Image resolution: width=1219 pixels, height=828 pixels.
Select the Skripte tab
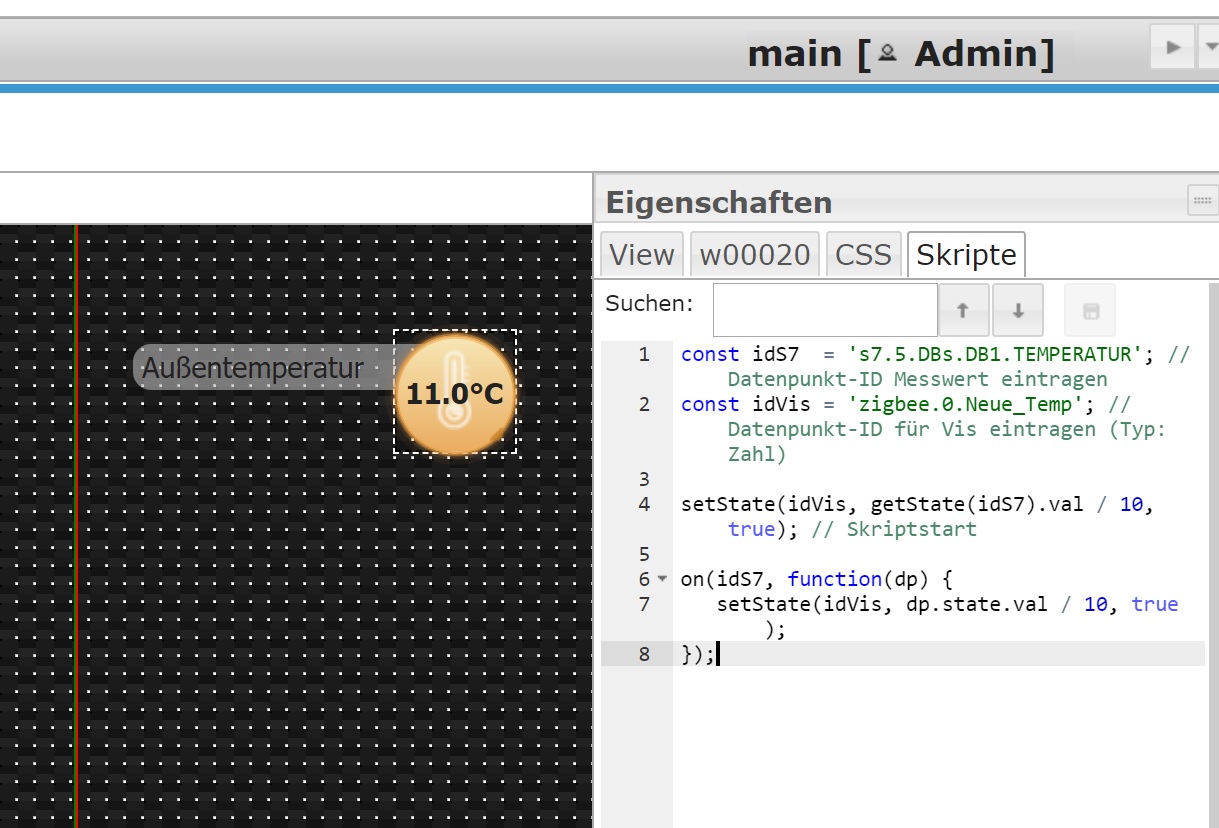[x=966, y=255]
